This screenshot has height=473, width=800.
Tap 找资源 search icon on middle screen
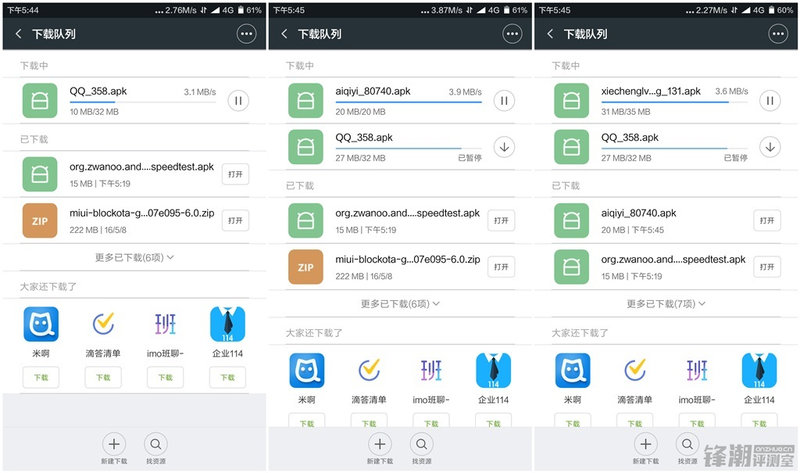coord(422,444)
